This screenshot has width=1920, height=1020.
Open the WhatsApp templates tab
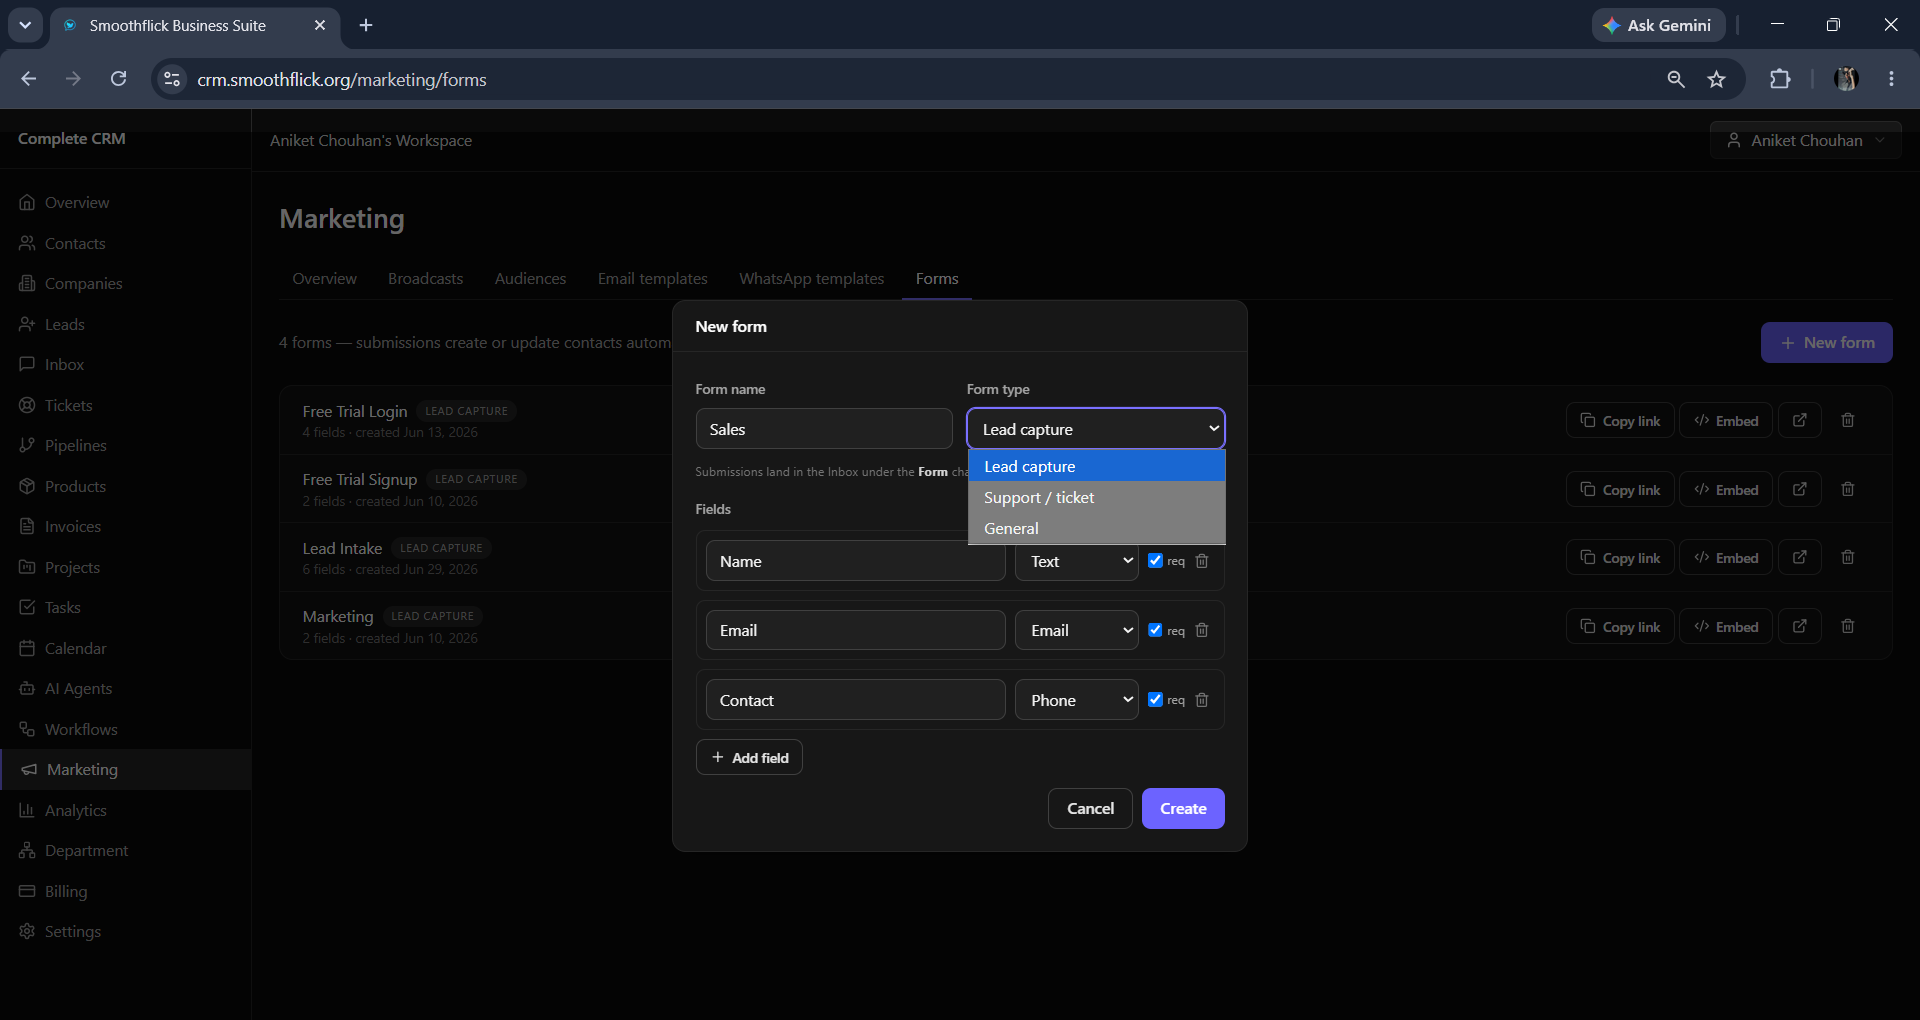click(x=811, y=278)
